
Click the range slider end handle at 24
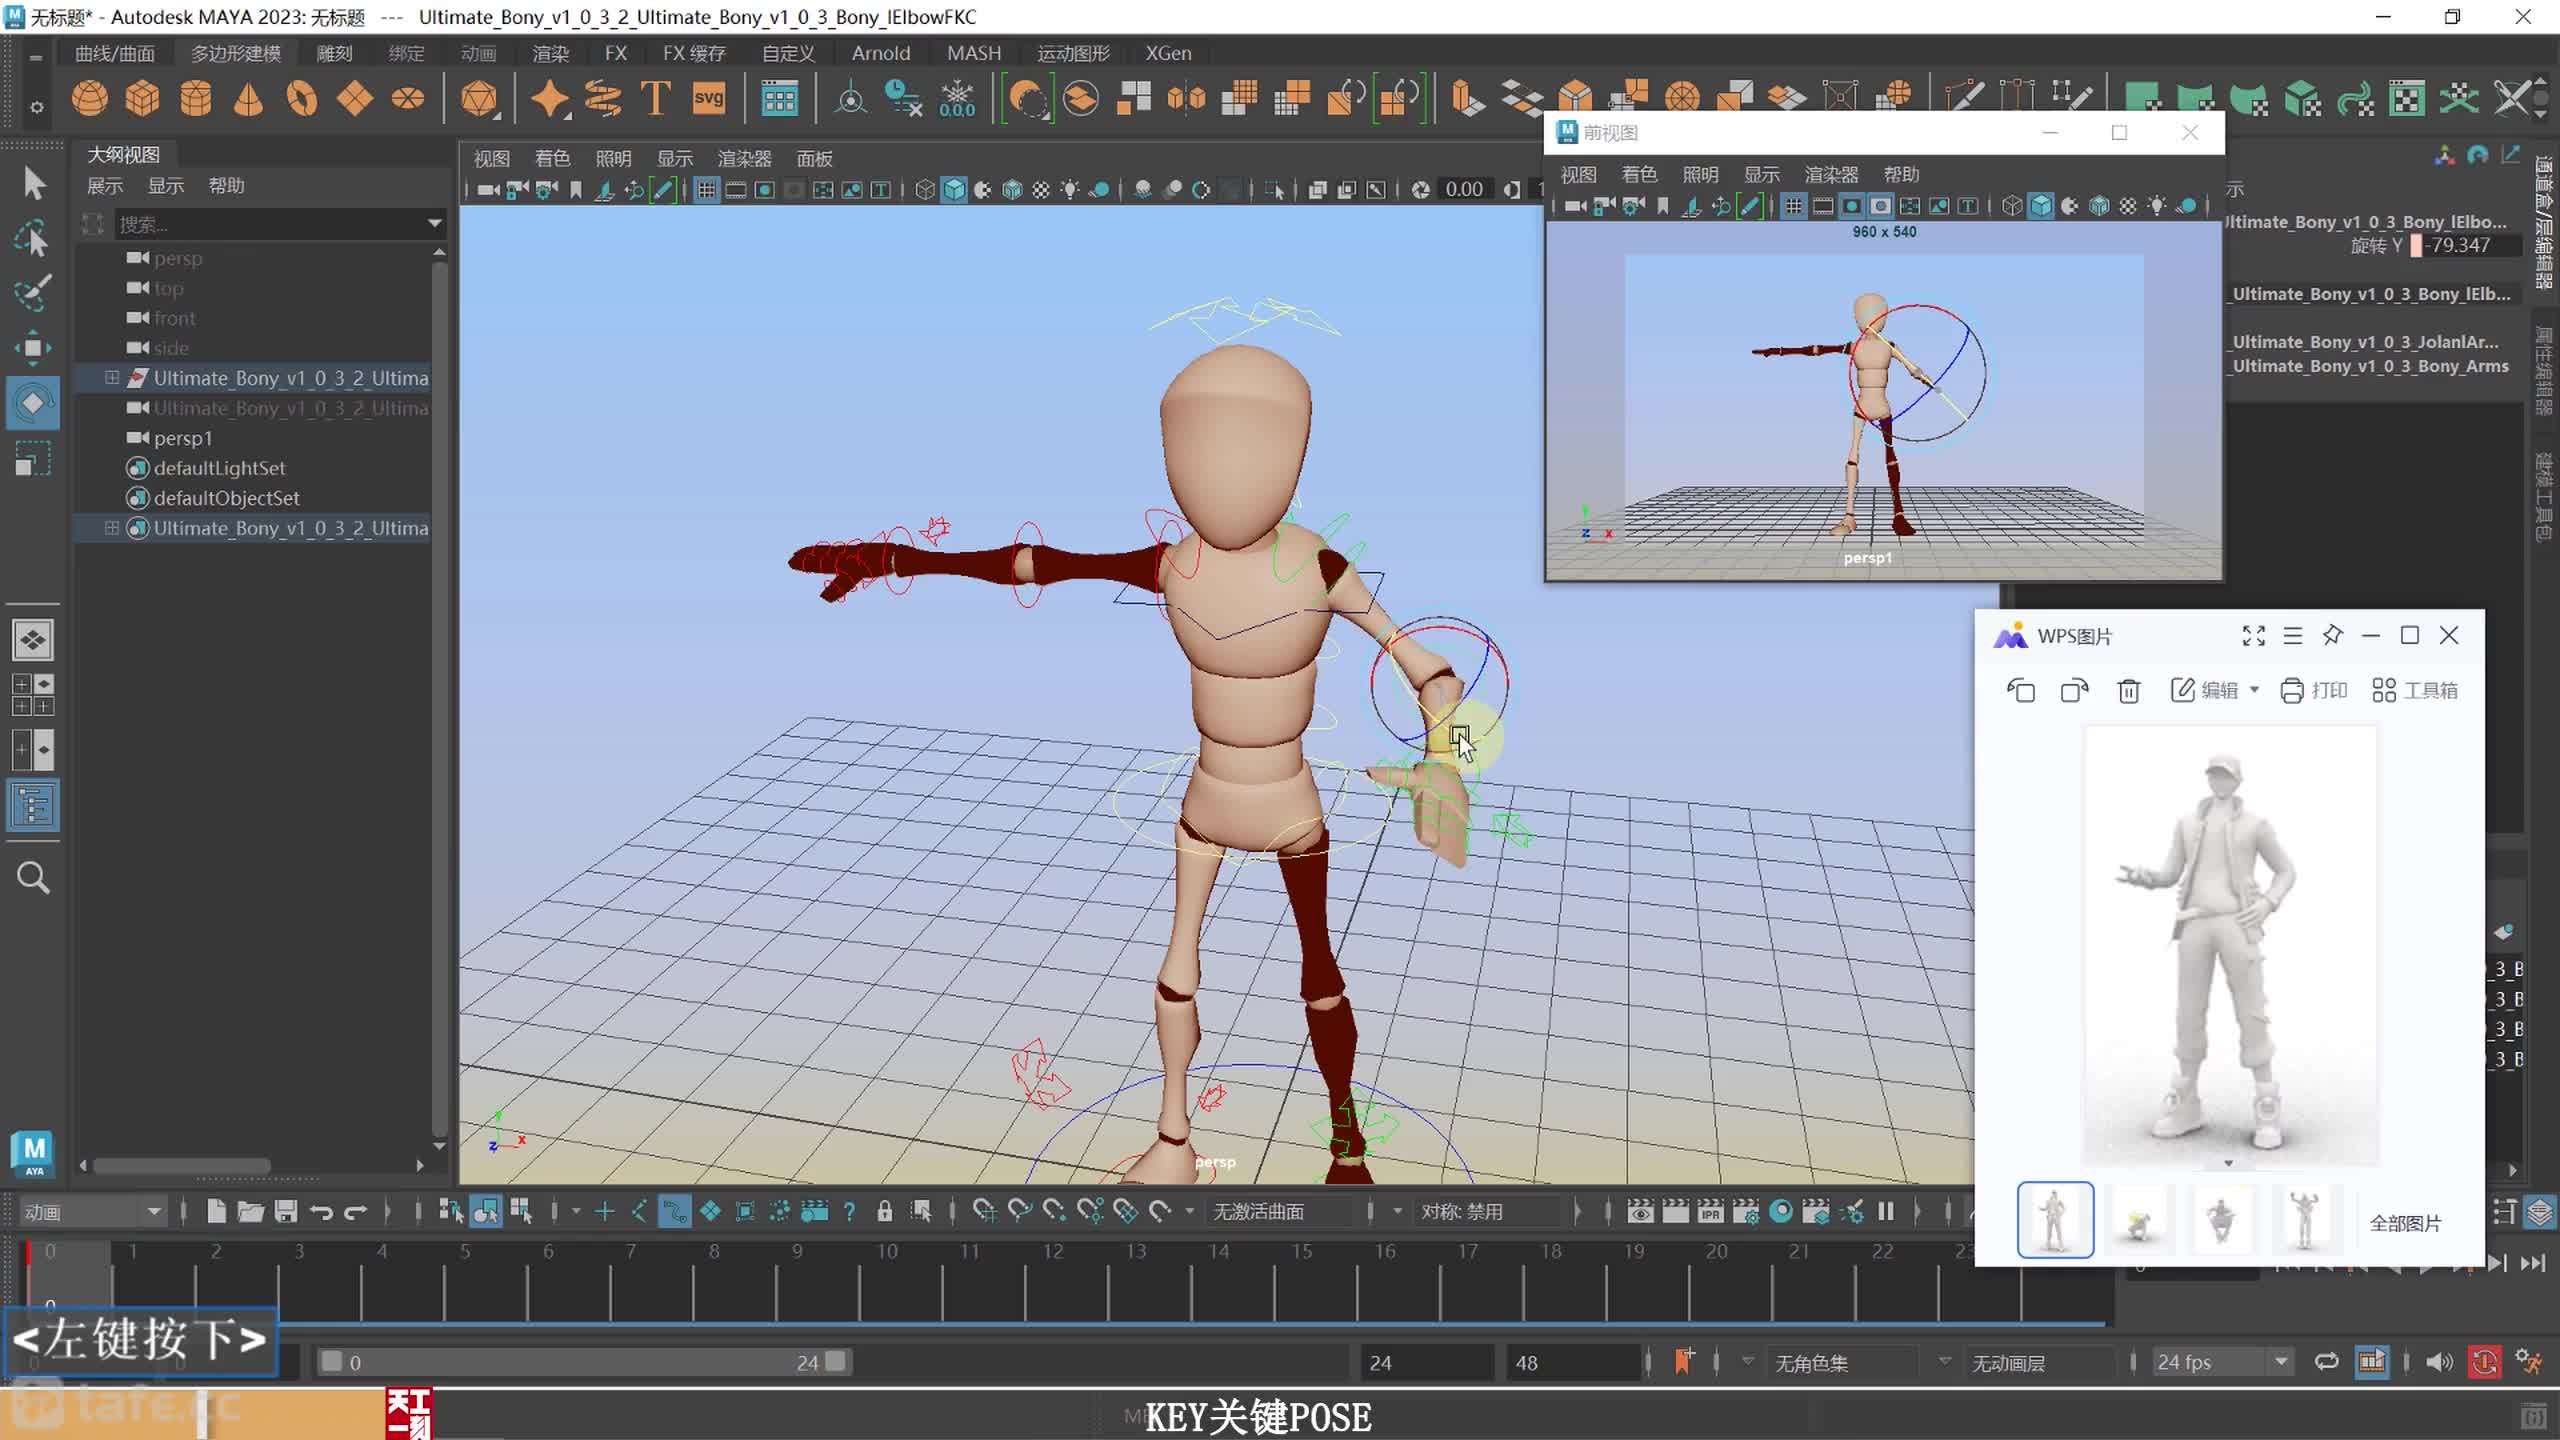click(x=836, y=1361)
